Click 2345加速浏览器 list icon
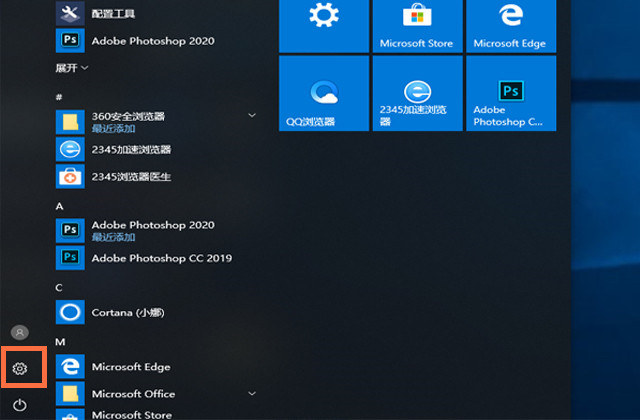The image size is (640, 420). coord(70,149)
